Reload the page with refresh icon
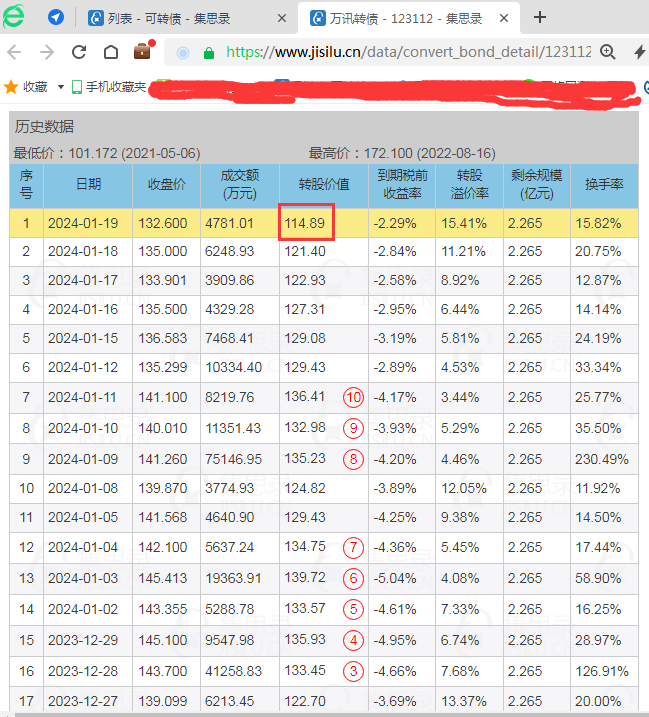 [79, 53]
